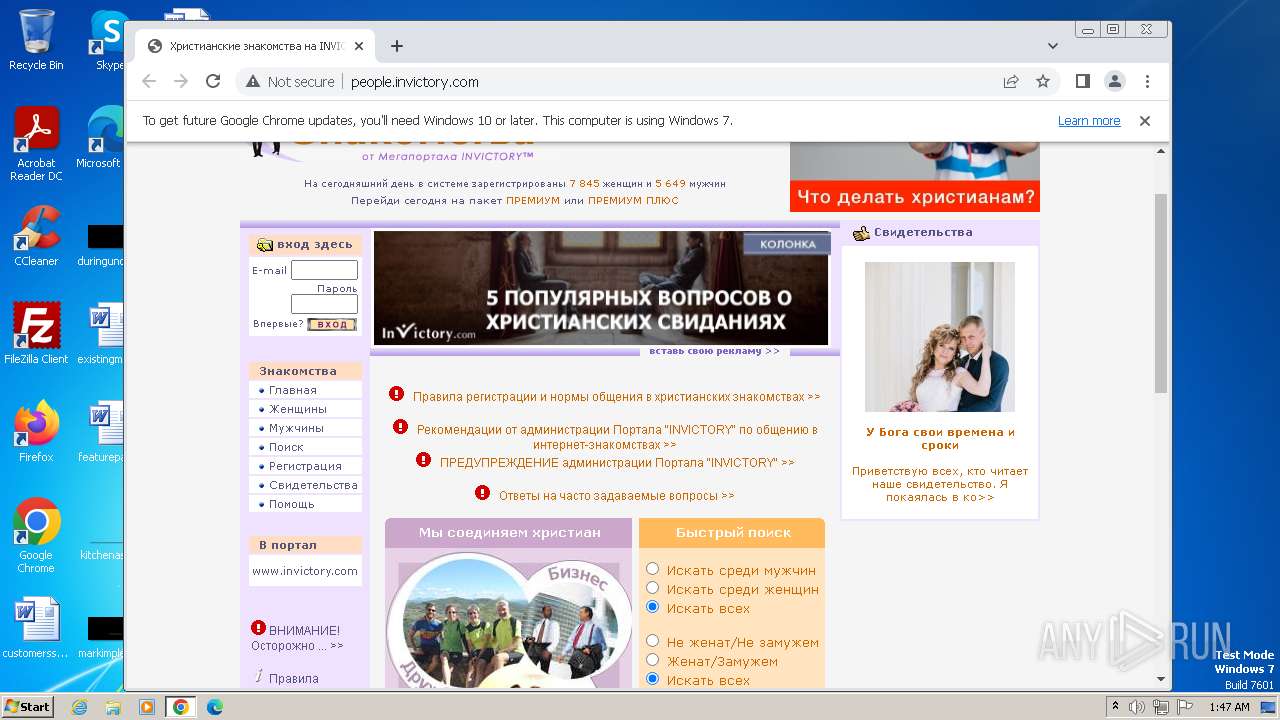This screenshot has height=720, width=1280.
Task: Open Ответы на часто задаваемые вопросы link
Action: pos(616,496)
